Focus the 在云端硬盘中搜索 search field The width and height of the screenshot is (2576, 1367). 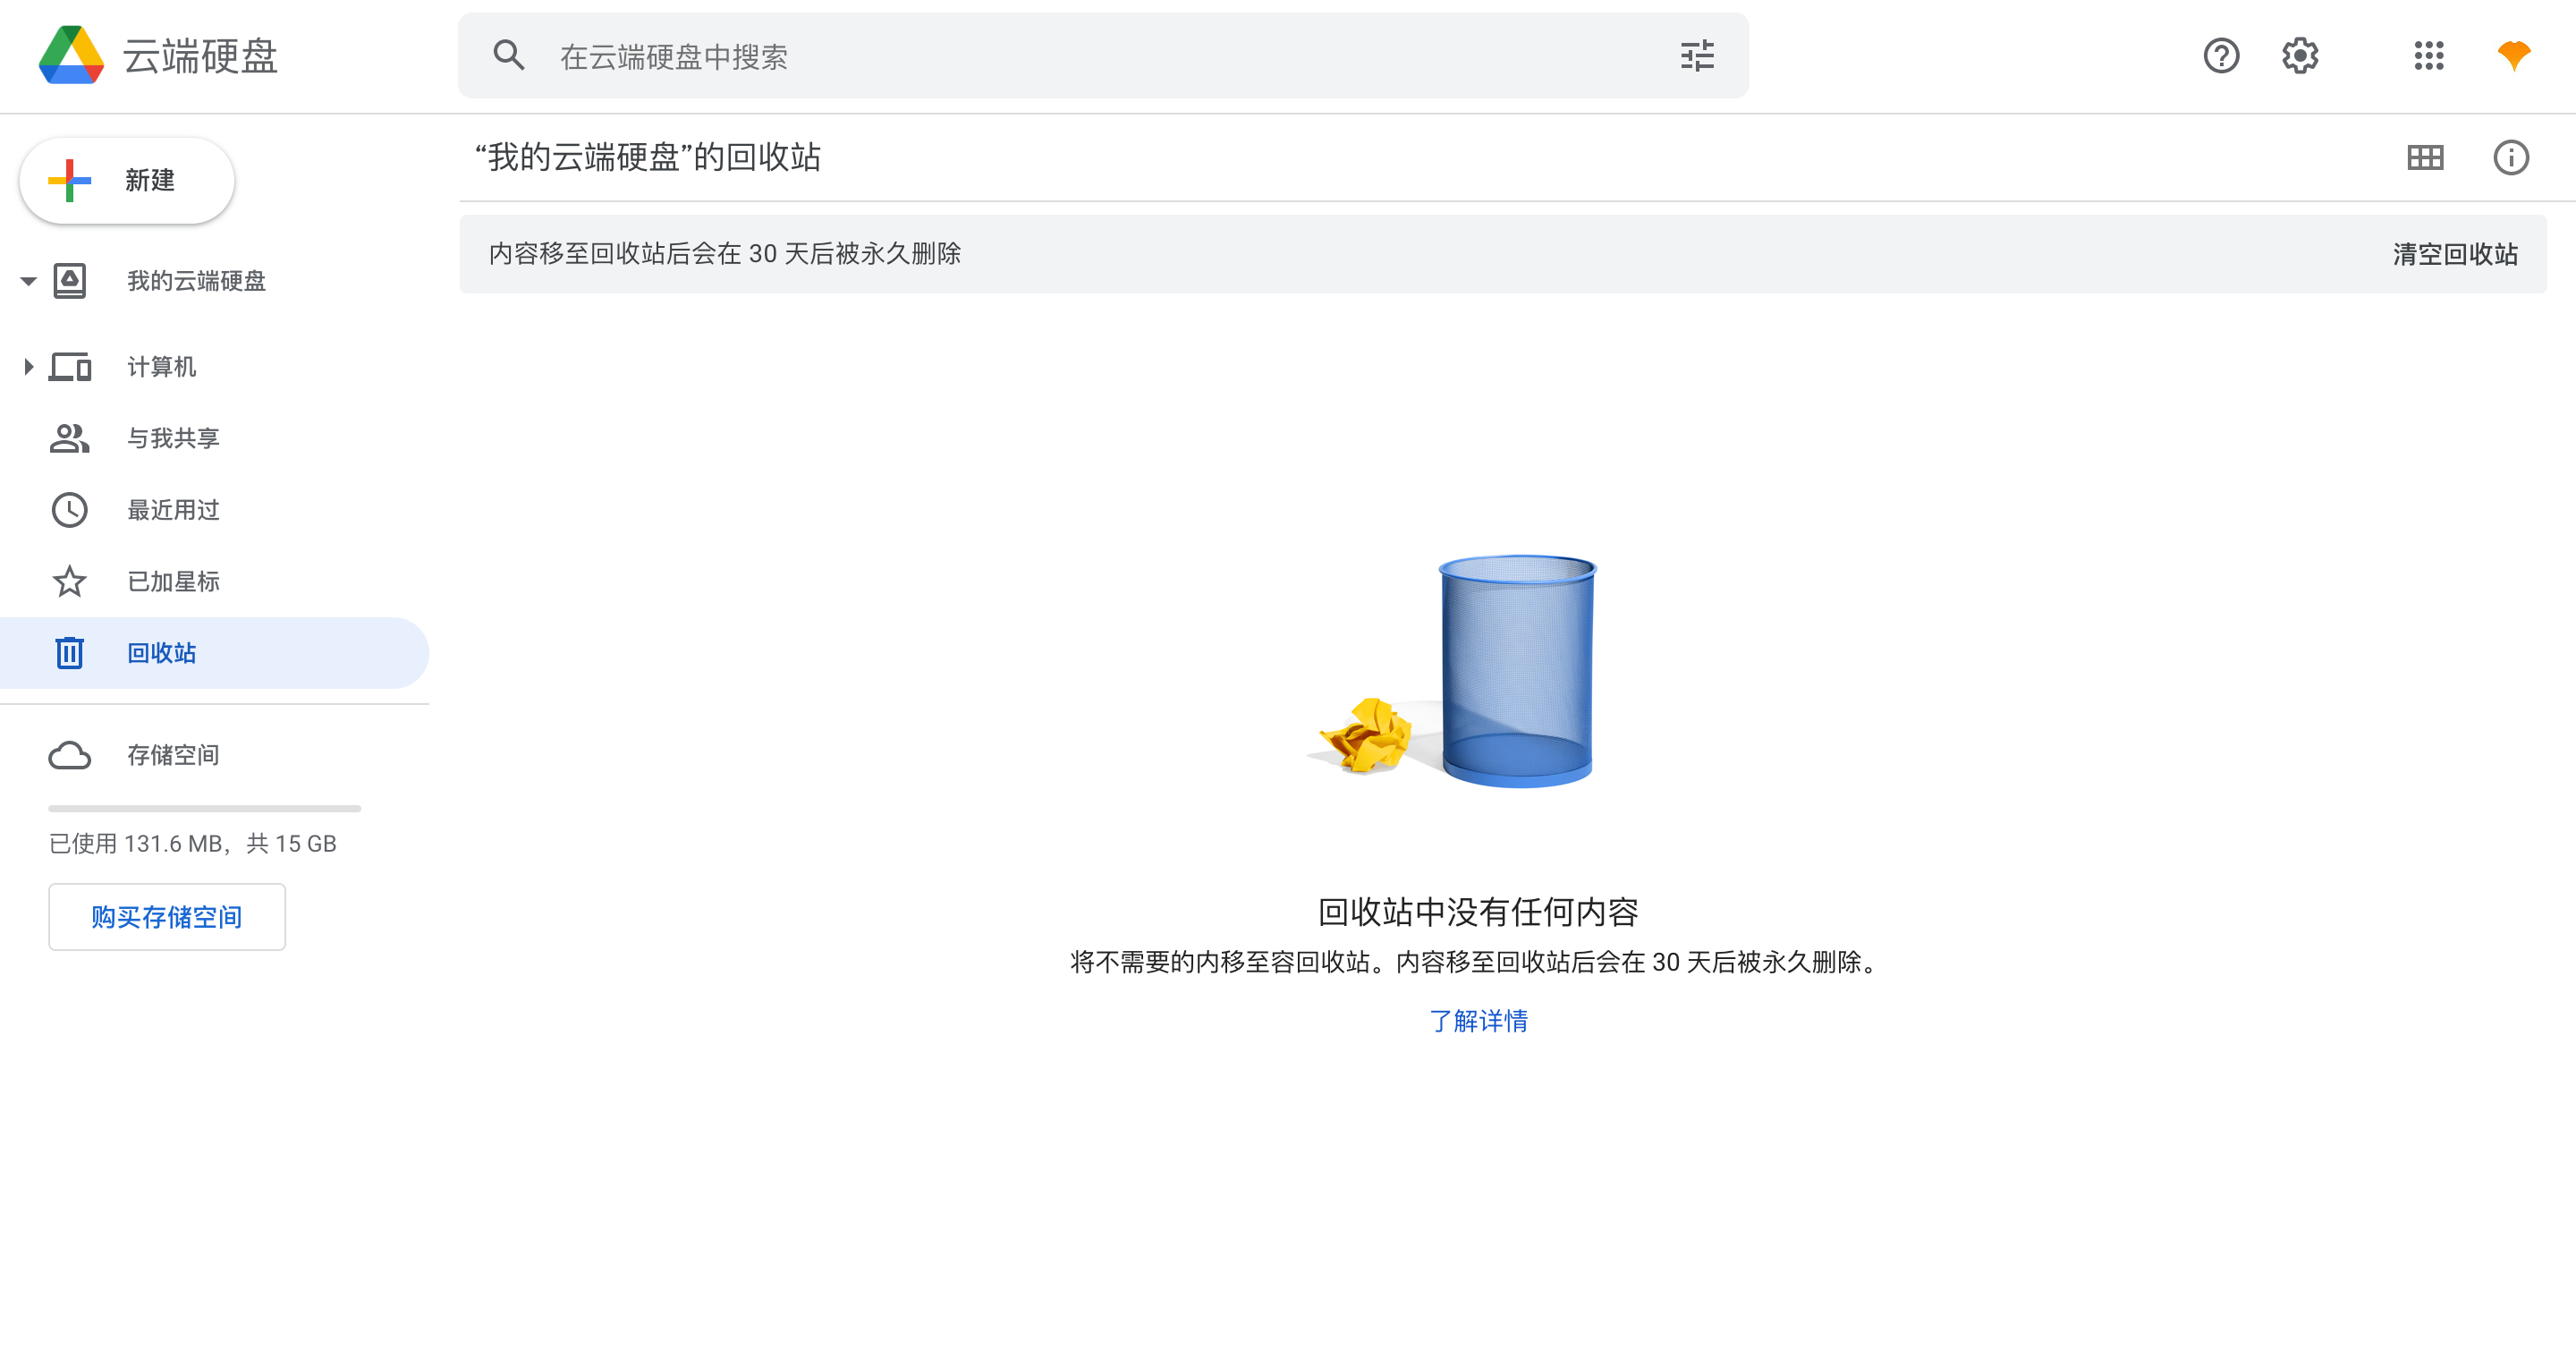click(x=1103, y=56)
